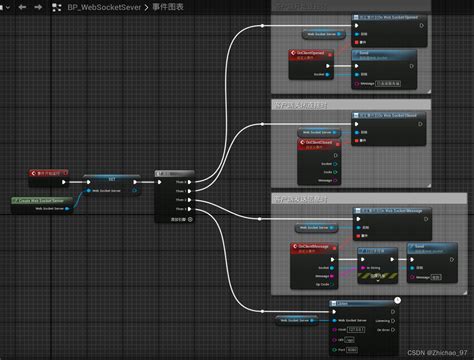Click the OnClientClosed Code output pin
This screenshot has height=360, width=474.
pos(335,172)
